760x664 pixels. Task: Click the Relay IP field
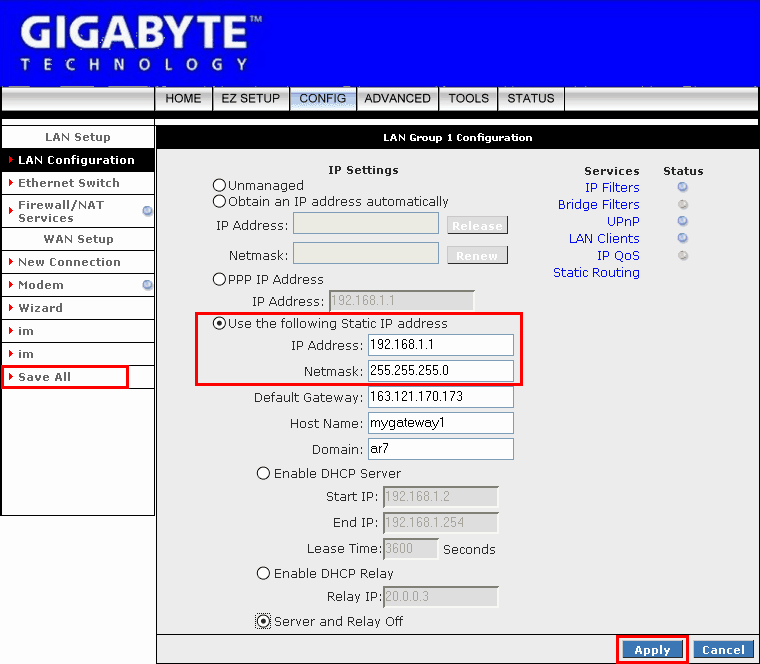pos(441,597)
